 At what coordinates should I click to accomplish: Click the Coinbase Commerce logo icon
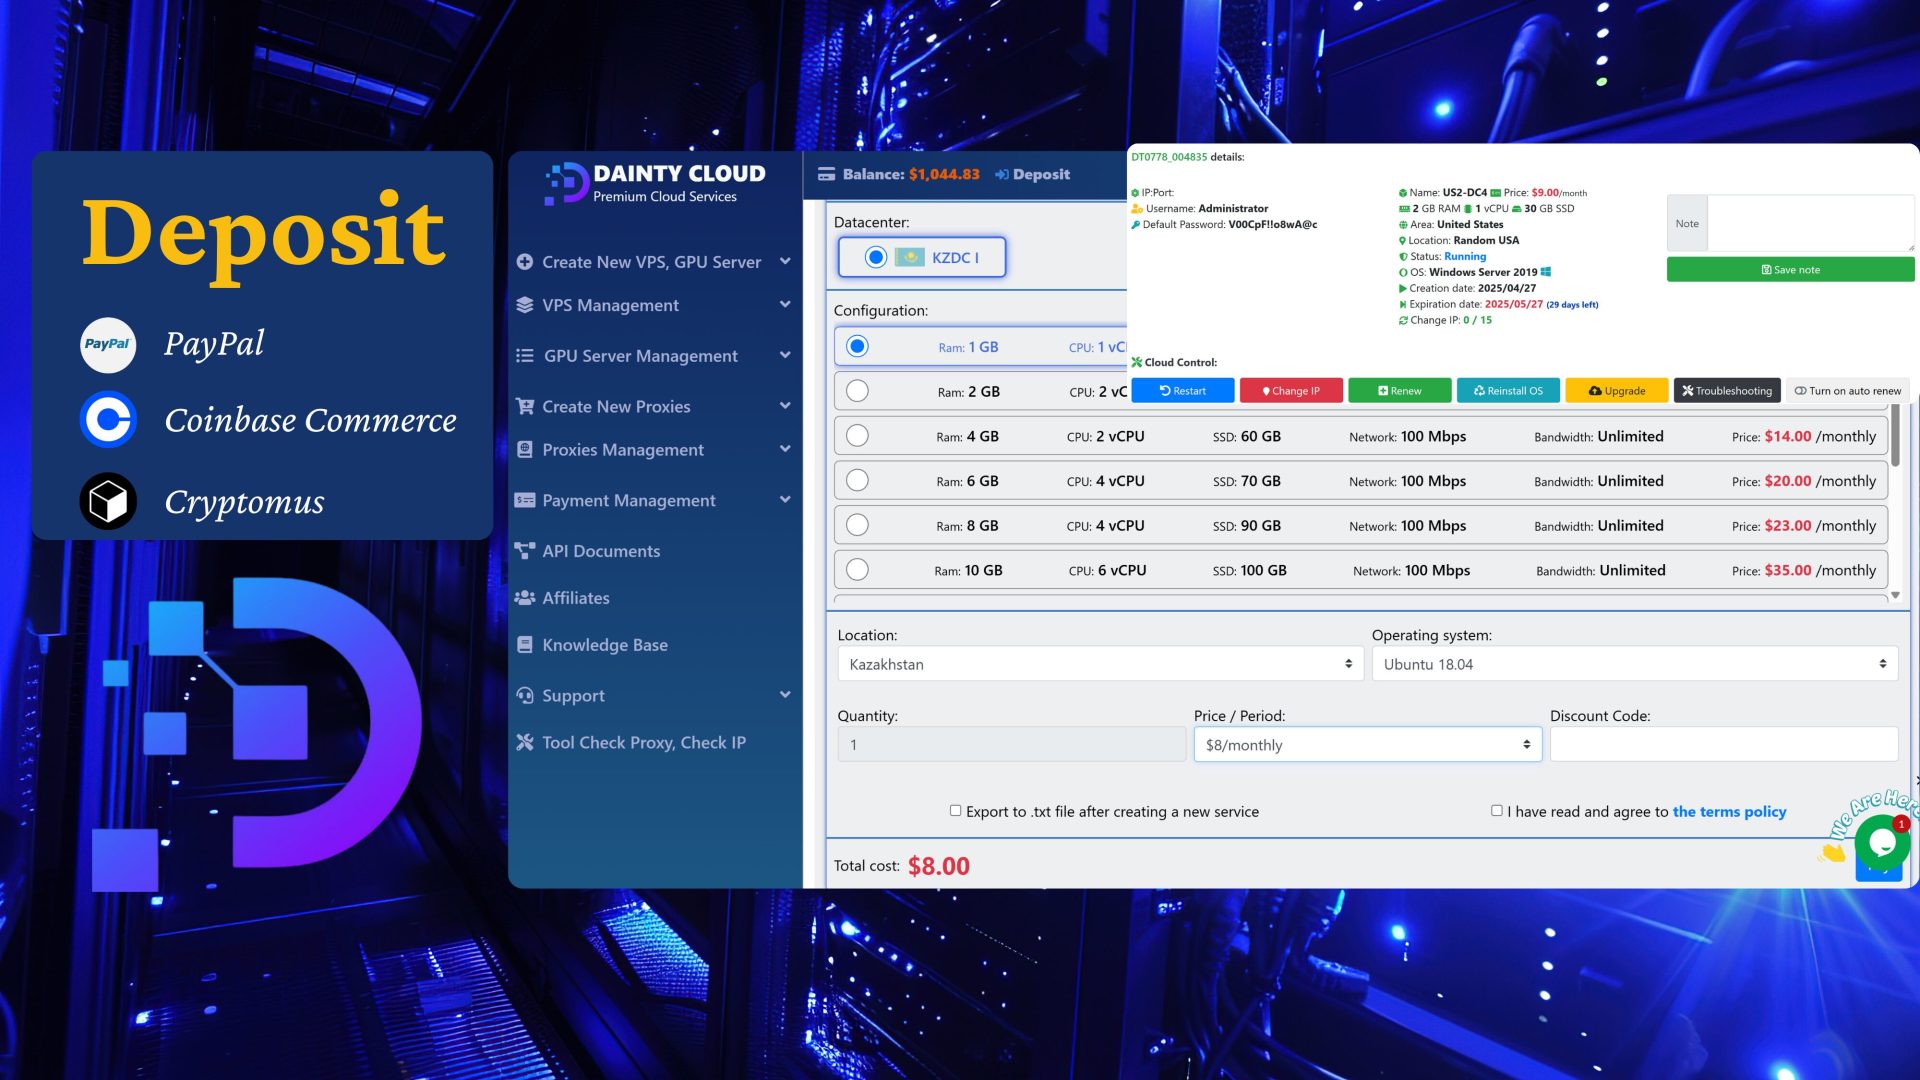tap(108, 420)
